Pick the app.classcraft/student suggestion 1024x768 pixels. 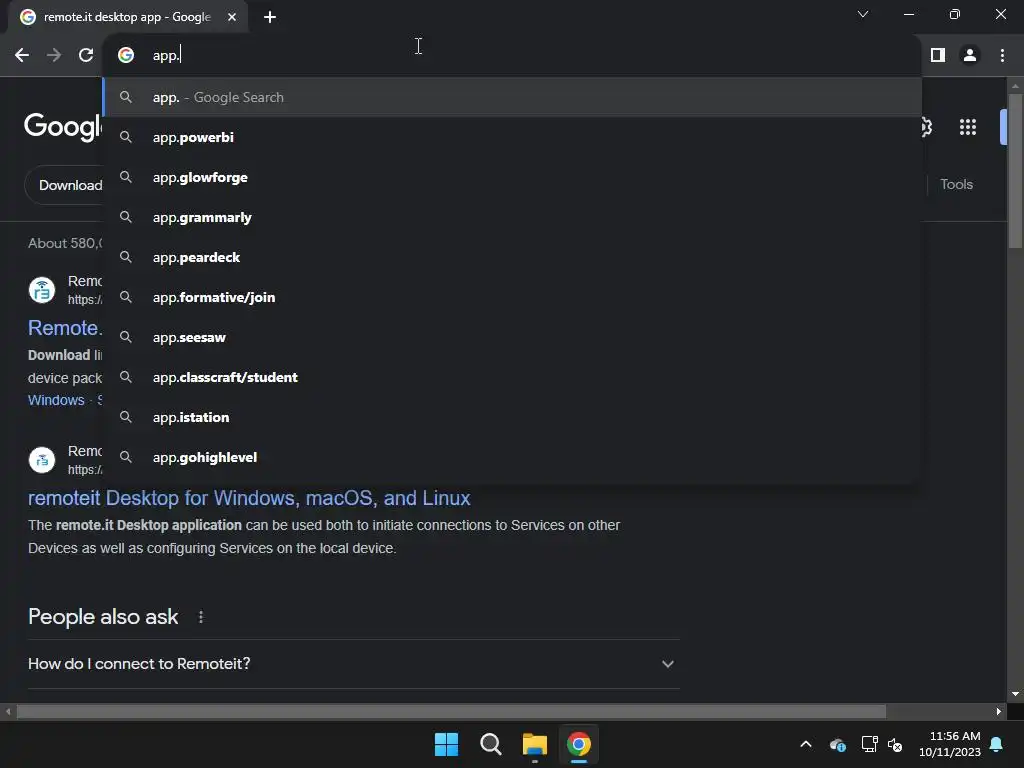[512, 377]
